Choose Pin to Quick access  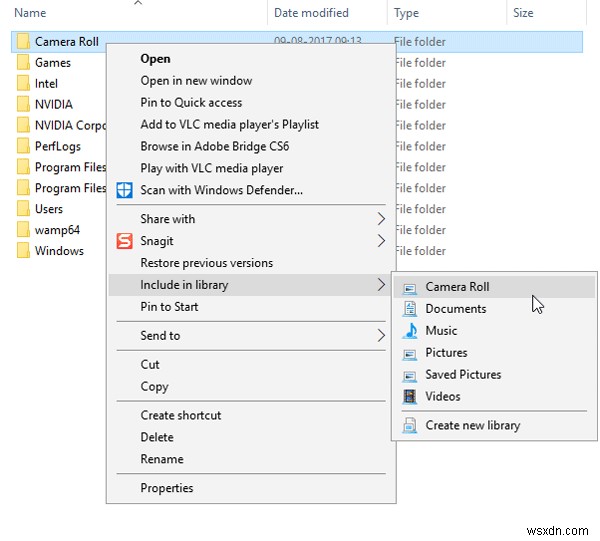(191, 103)
